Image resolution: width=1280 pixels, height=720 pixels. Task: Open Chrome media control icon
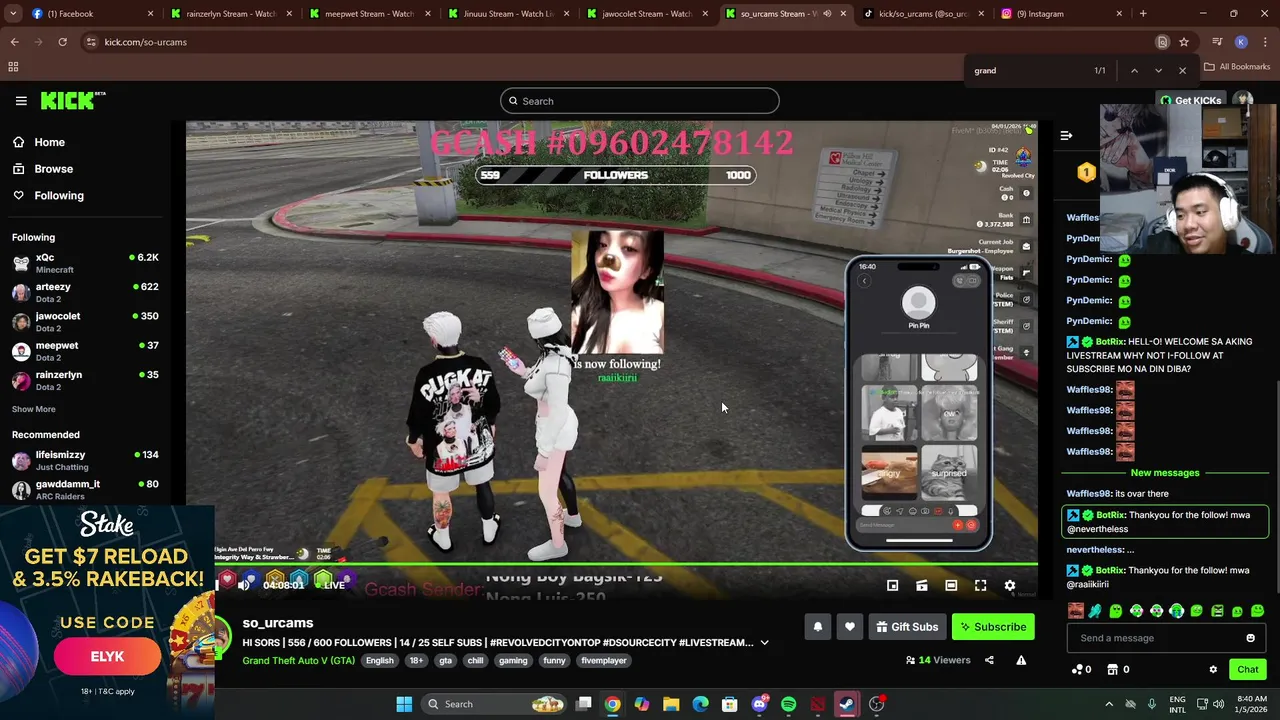point(1217,42)
